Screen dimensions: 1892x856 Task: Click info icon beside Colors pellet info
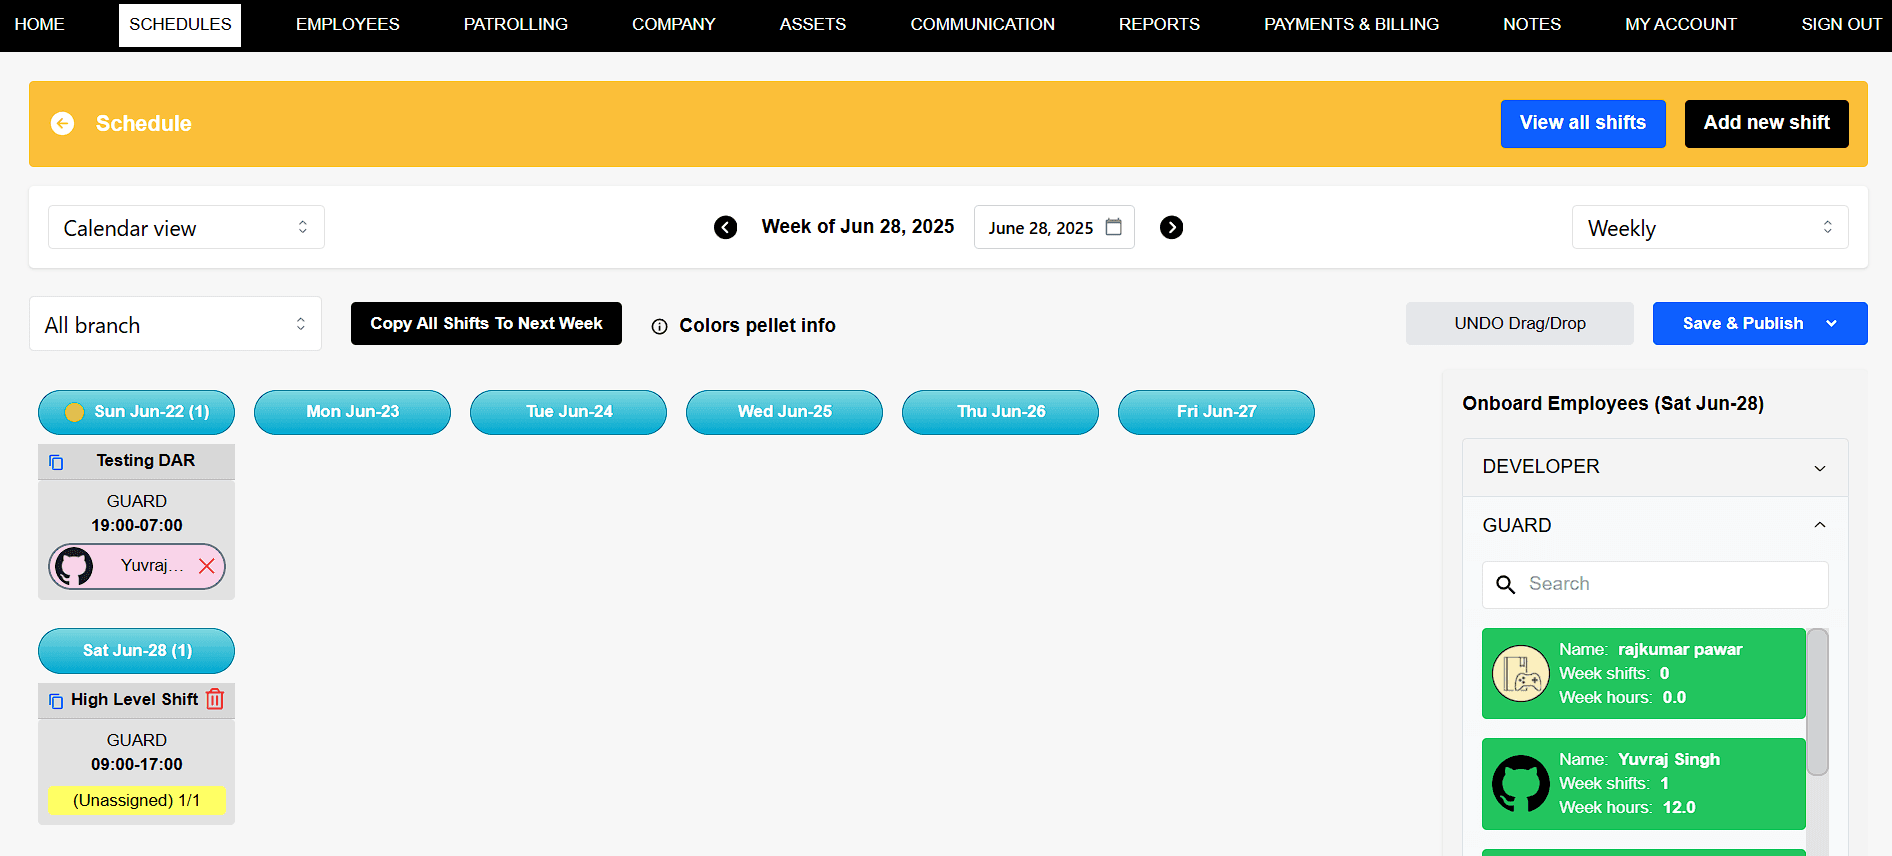pos(659,326)
